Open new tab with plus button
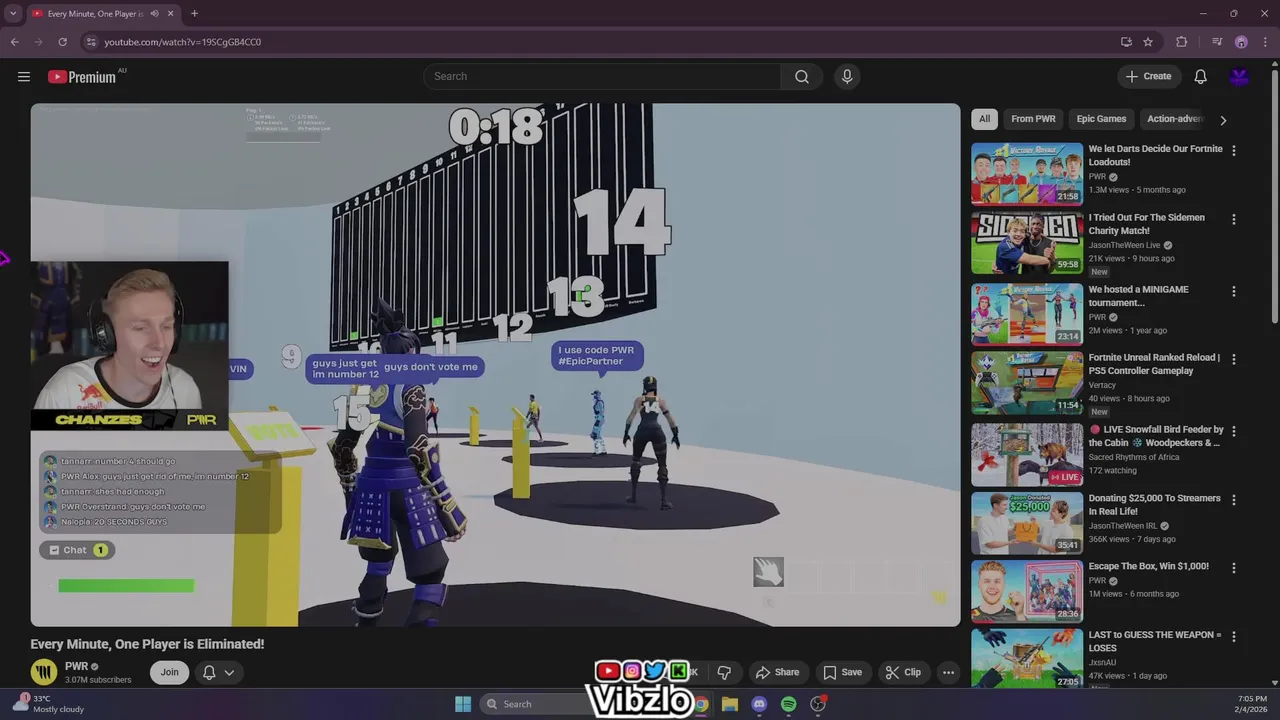 [x=194, y=14]
